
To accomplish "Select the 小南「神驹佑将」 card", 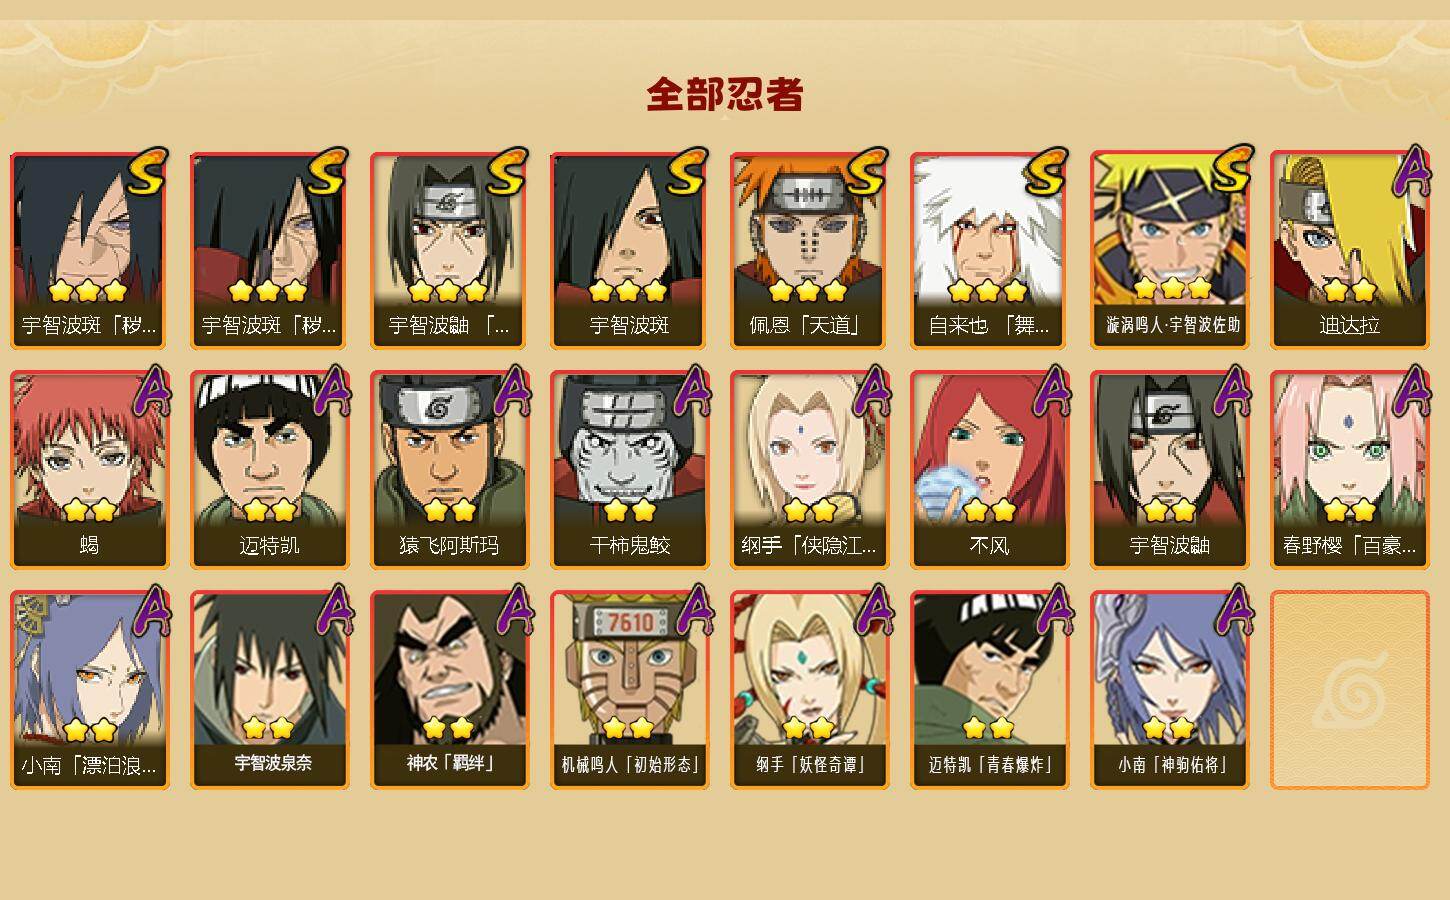I will point(1169,690).
